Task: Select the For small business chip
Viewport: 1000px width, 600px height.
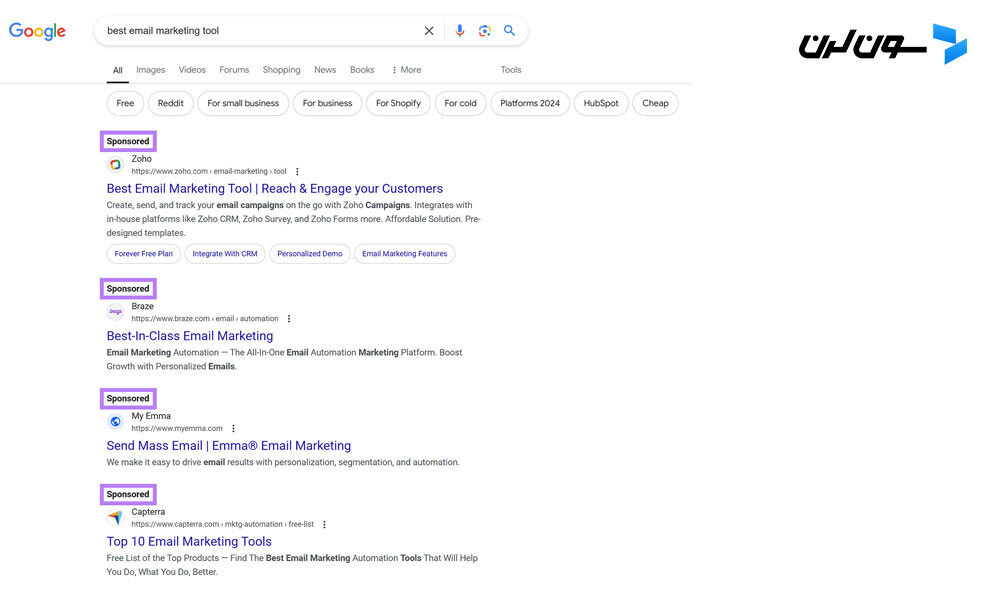Action: tap(243, 103)
